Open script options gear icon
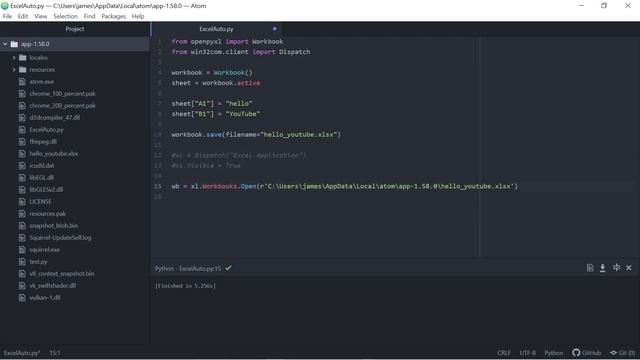This screenshot has height=360, width=640. point(616,267)
